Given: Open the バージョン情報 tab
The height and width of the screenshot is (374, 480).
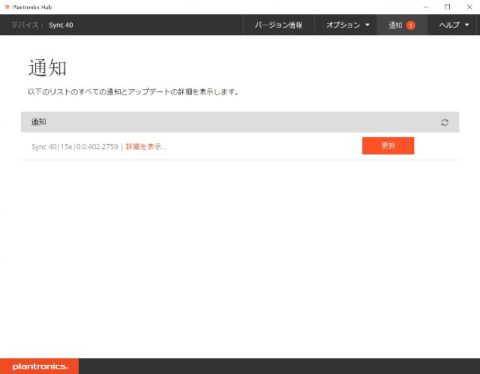Looking at the screenshot, I should click(x=278, y=25).
